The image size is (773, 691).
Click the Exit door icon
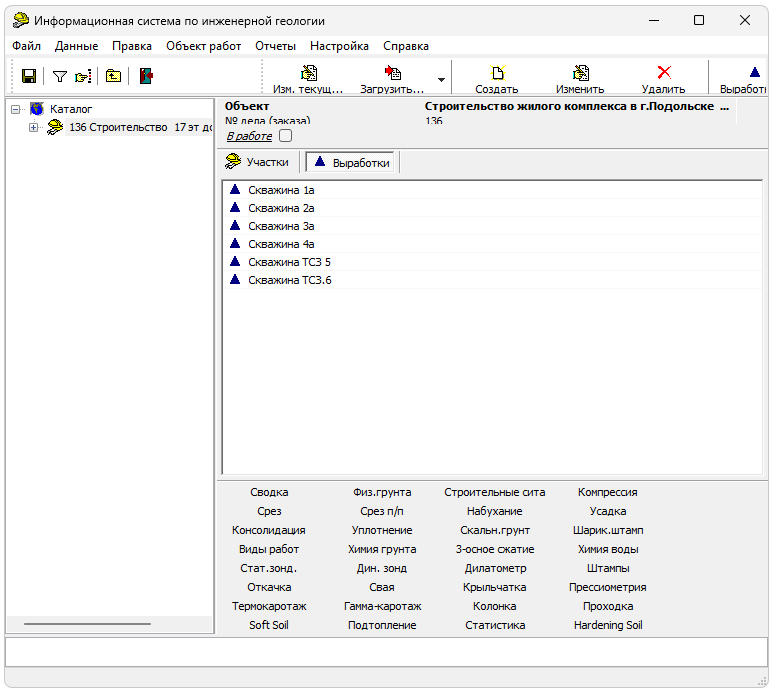tap(146, 76)
